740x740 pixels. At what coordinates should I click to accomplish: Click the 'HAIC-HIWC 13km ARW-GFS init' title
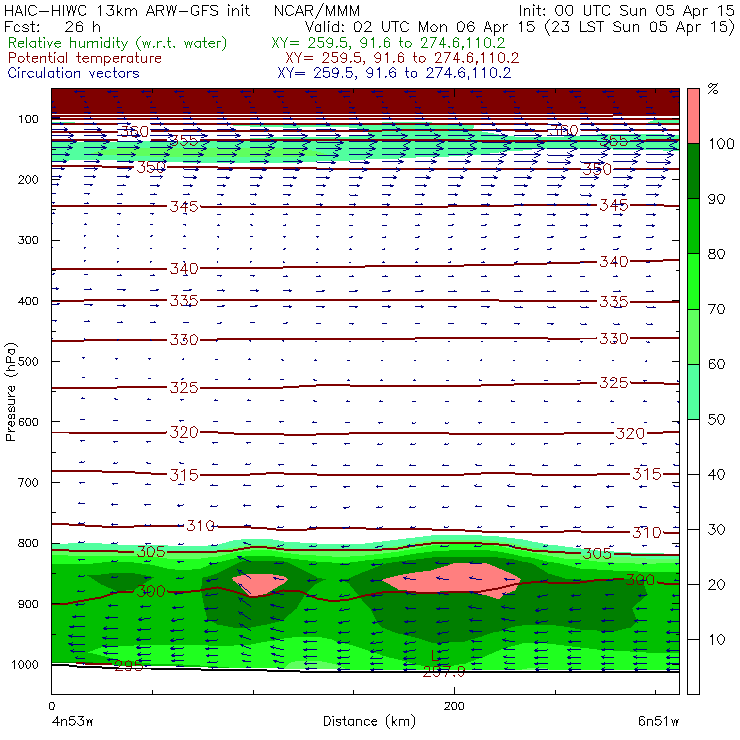tap(127, 10)
